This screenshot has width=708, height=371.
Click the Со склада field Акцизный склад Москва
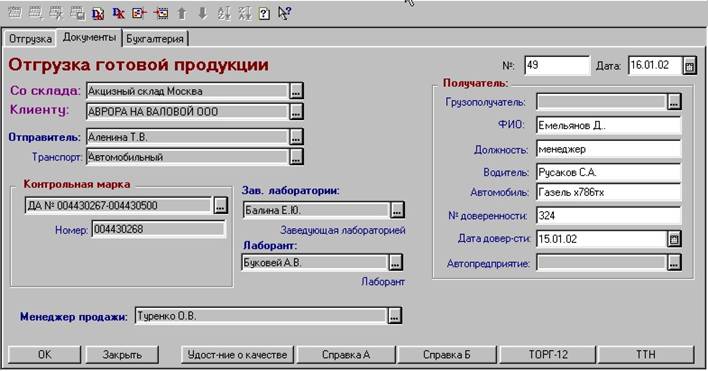(x=187, y=91)
